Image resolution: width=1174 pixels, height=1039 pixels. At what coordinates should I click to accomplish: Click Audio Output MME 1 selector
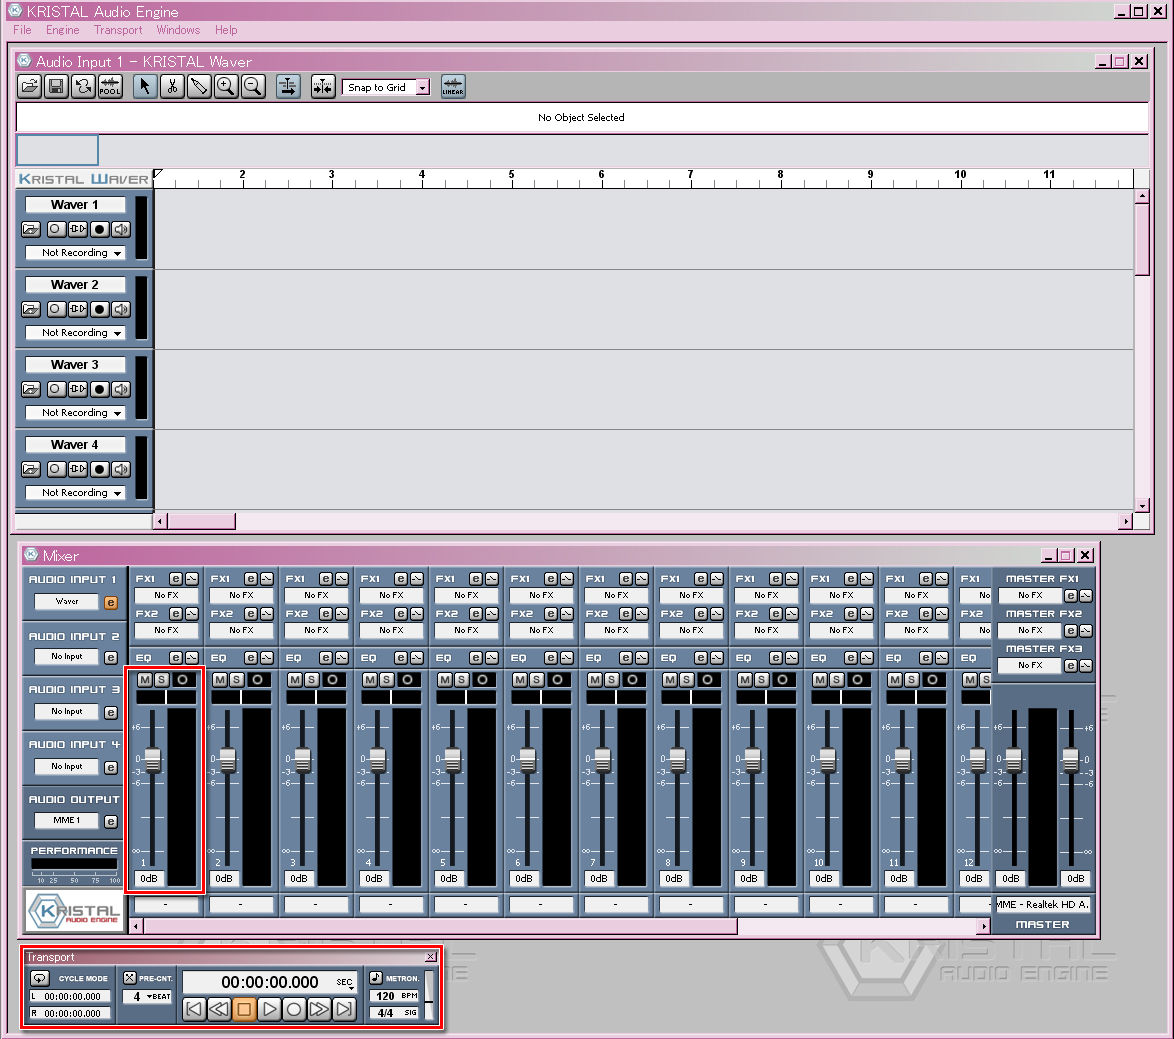point(67,820)
